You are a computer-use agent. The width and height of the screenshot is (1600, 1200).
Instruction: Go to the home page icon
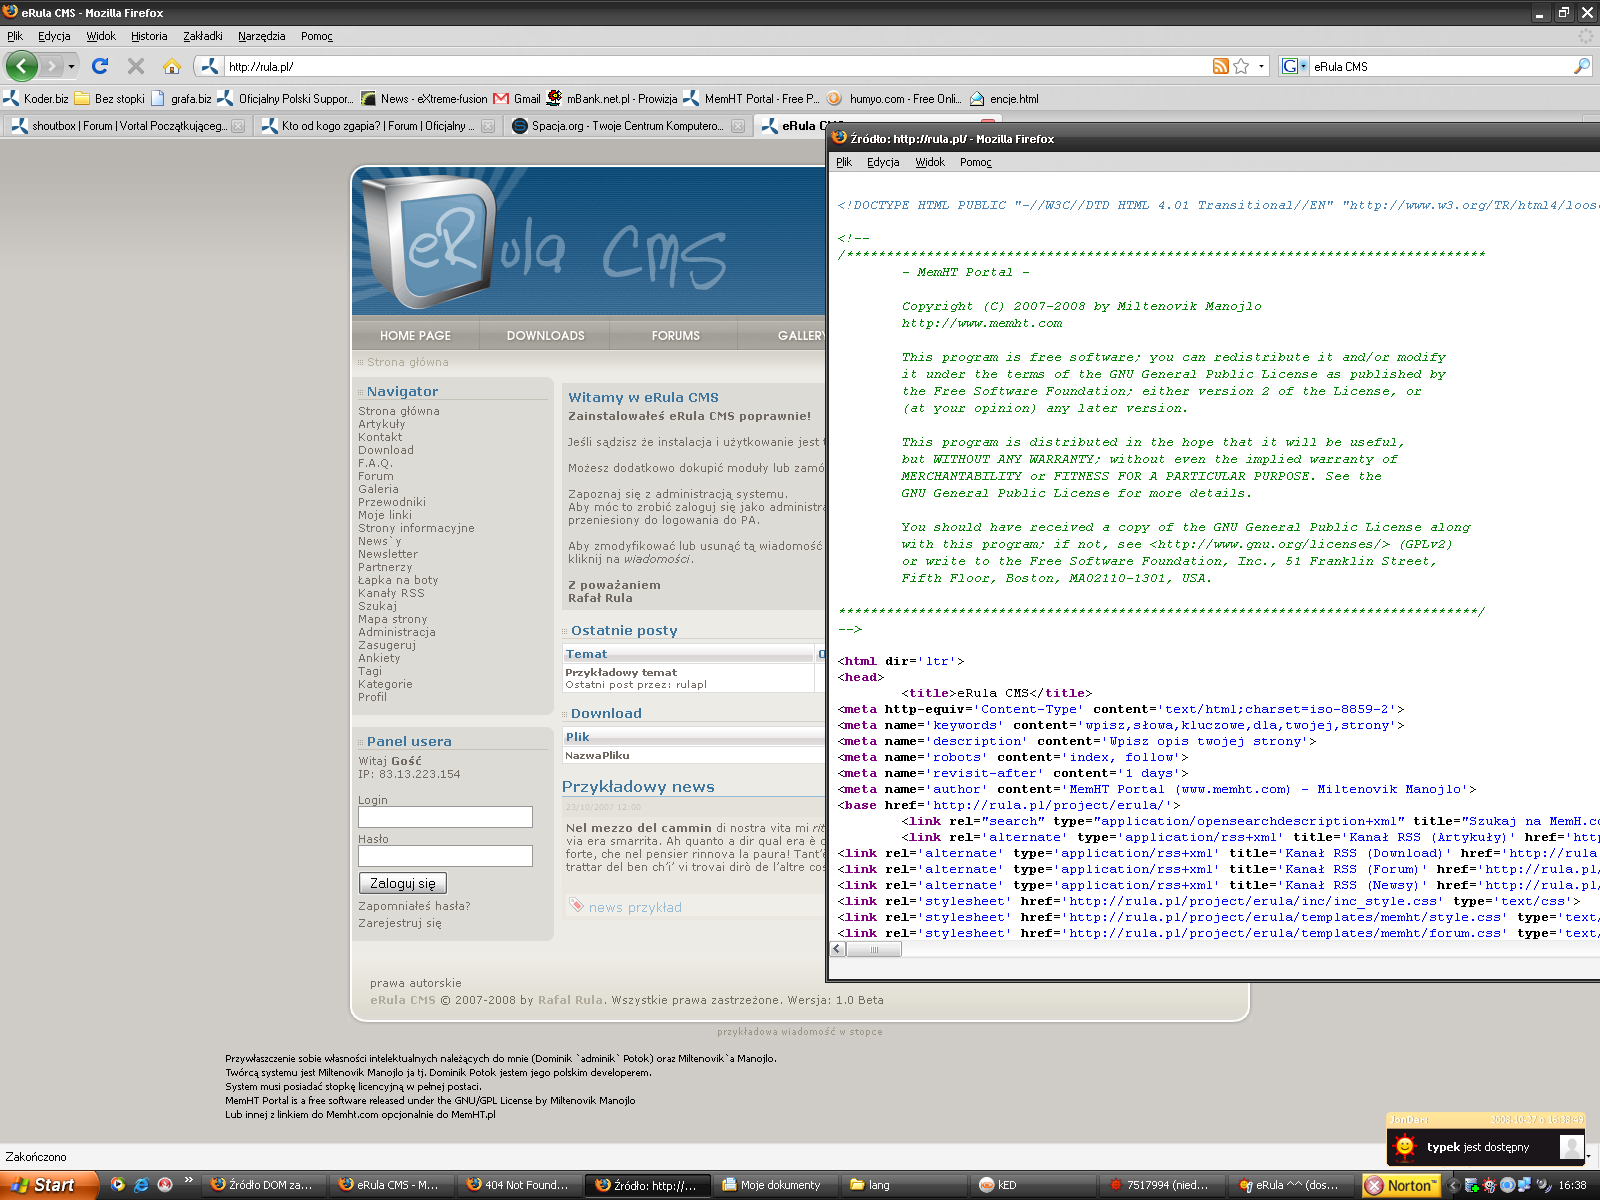pyautogui.click(x=172, y=66)
